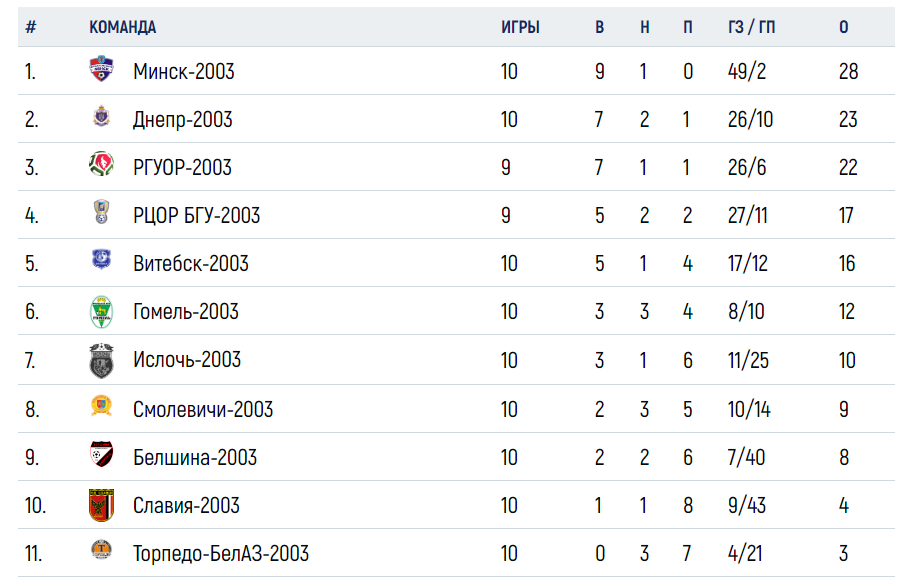Open the Минск-2003 team name link

(x=184, y=71)
